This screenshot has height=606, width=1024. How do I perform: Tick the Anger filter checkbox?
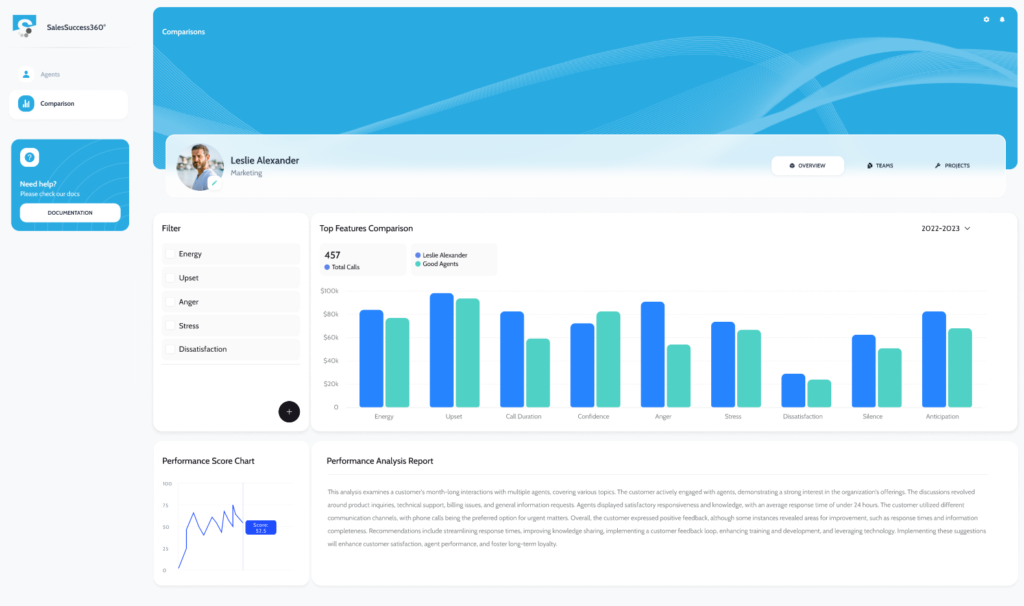pyautogui.click(x=171, y=302)
